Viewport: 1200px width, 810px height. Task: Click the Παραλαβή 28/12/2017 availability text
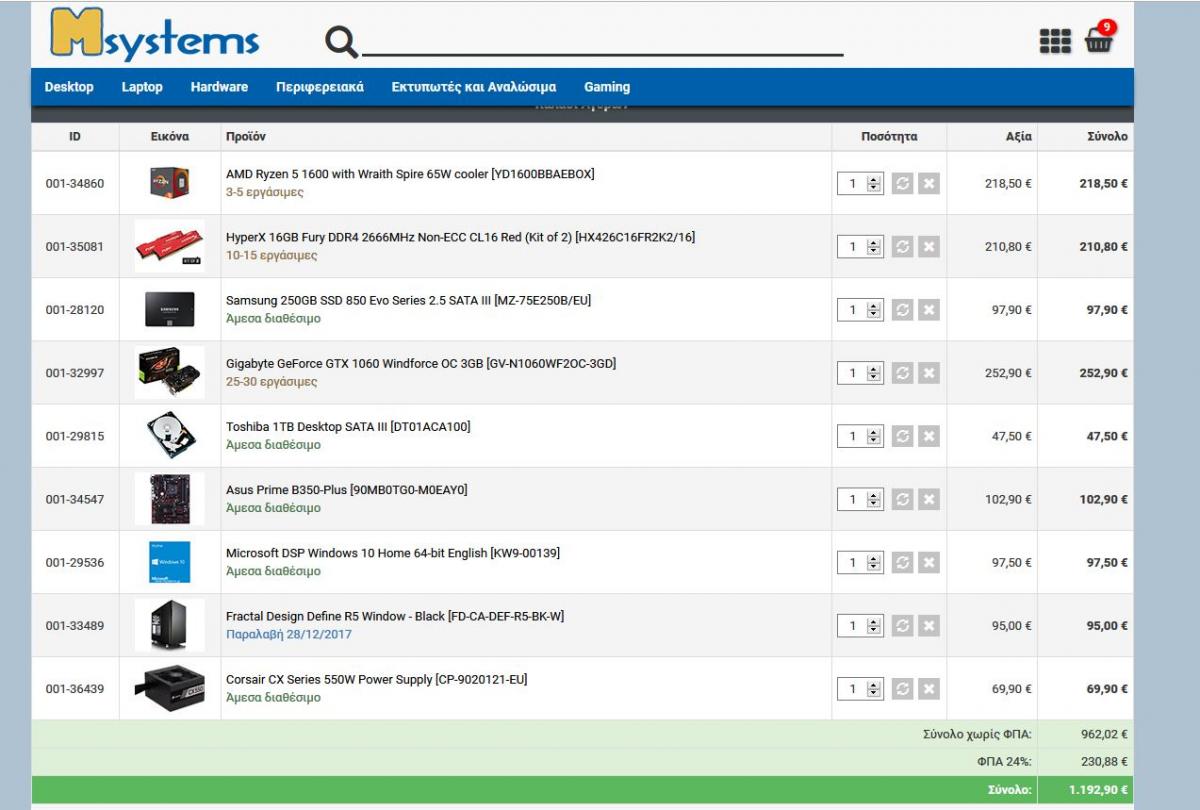[x=289, y=635]
